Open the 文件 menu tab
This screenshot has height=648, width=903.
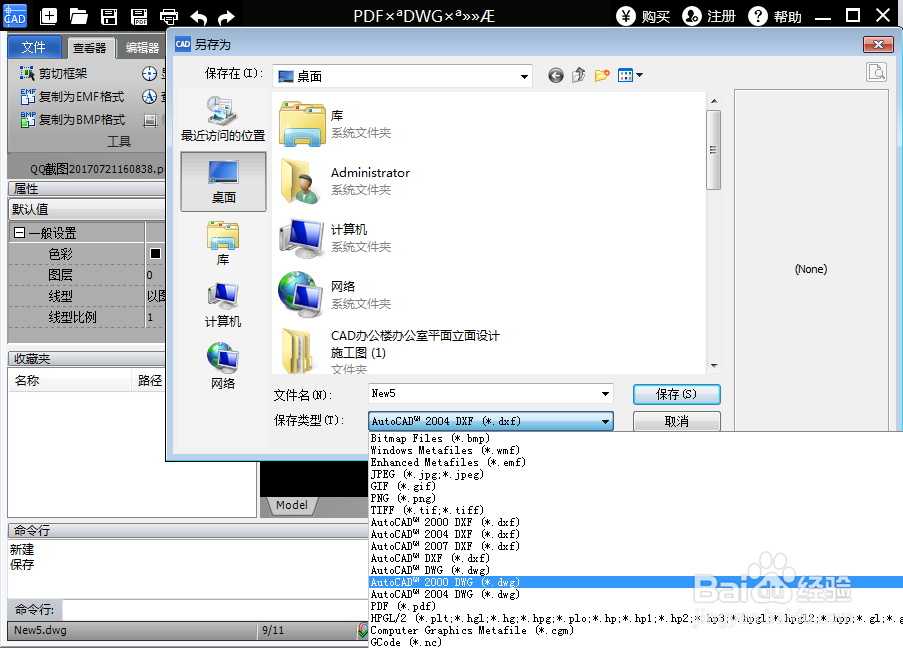click(x=34, y=47)
